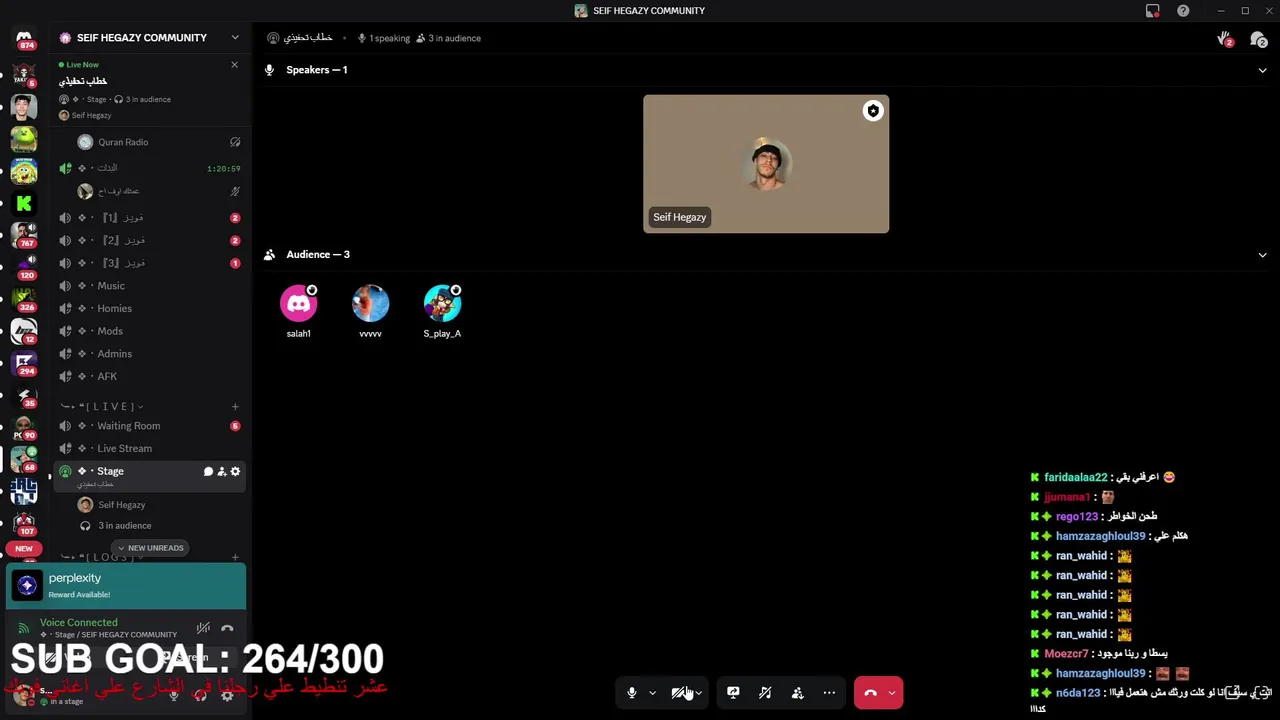Open the server with 294 badge
The width and height of the screenshot is (1280, 720).
tap(24, 364)
